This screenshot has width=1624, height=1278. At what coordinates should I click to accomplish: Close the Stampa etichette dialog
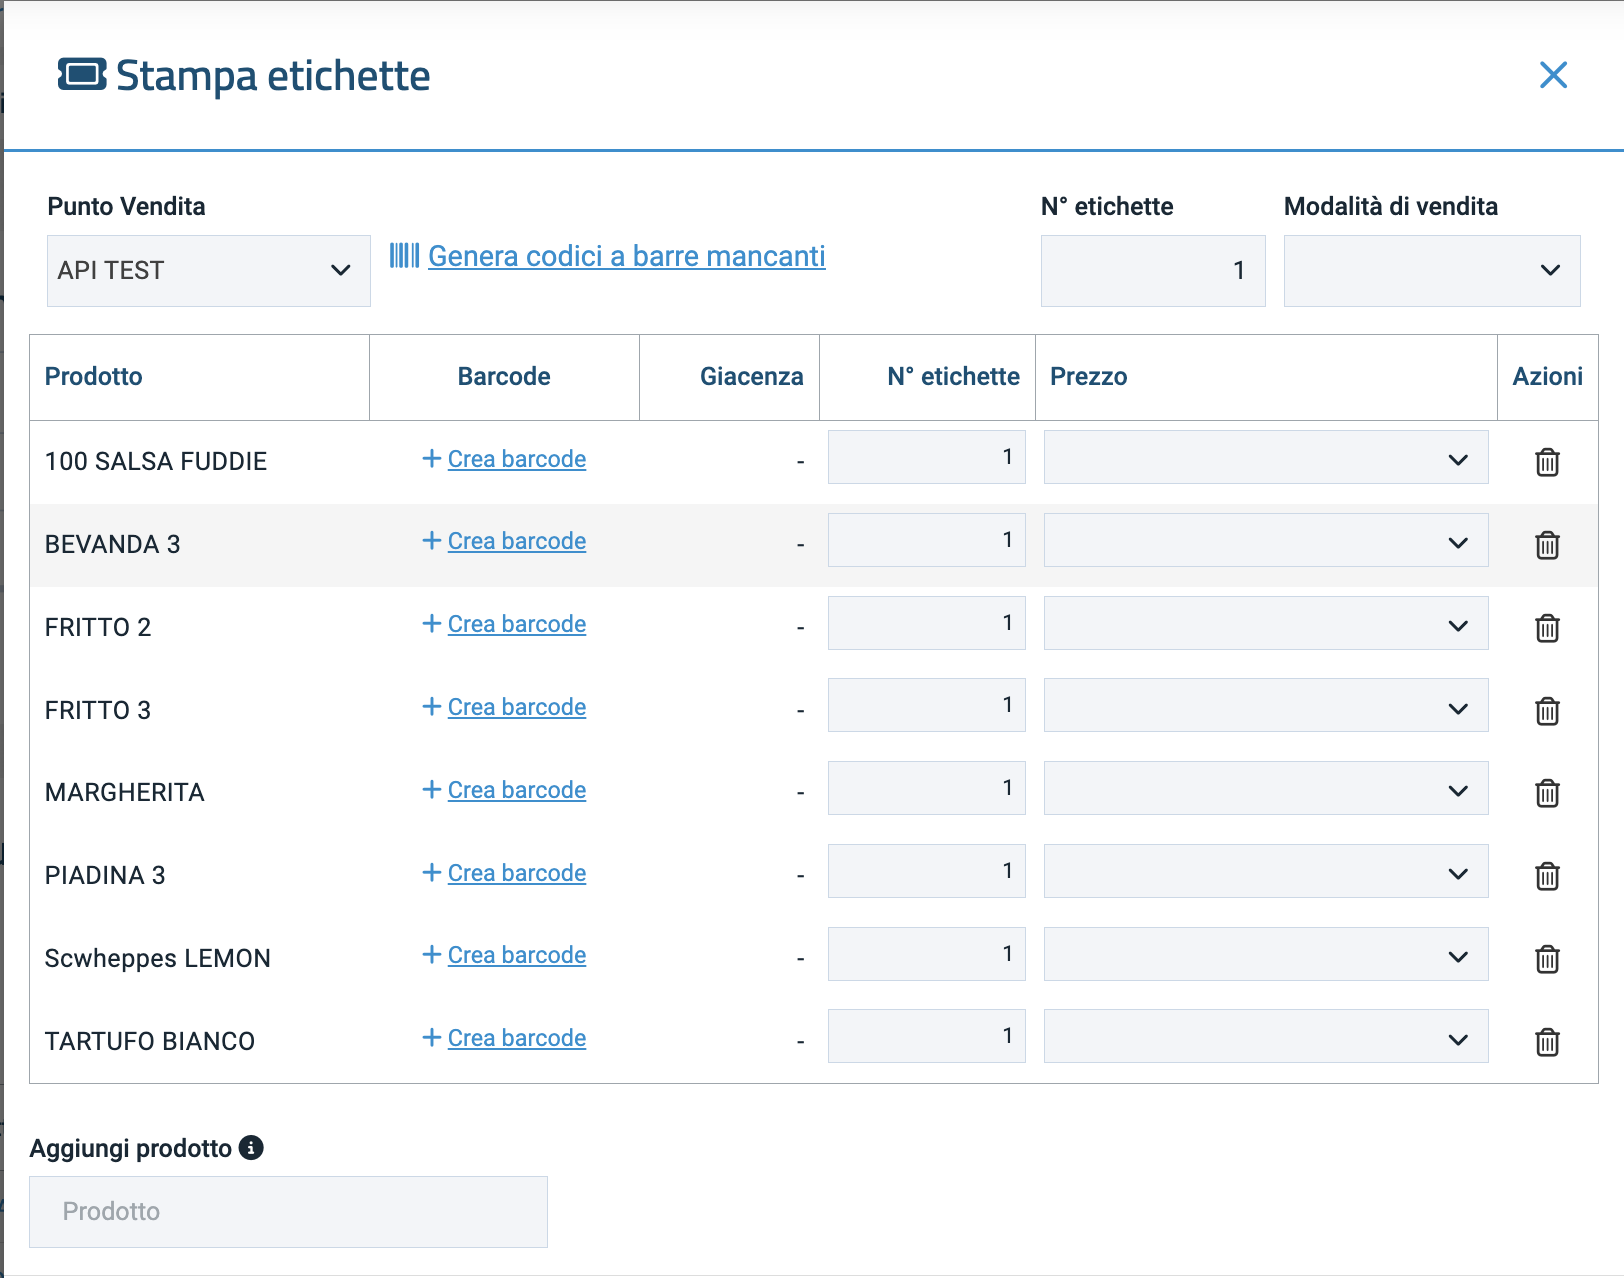click(x=1553, y=75)
